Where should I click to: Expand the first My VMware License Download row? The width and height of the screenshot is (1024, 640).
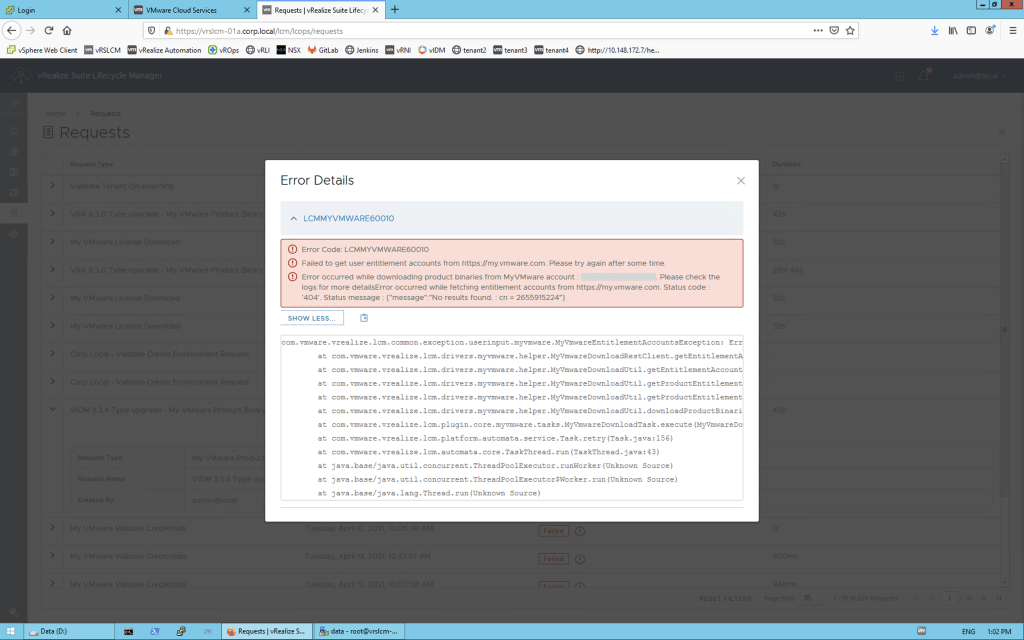pyautogui.click(x=53, y=242)
